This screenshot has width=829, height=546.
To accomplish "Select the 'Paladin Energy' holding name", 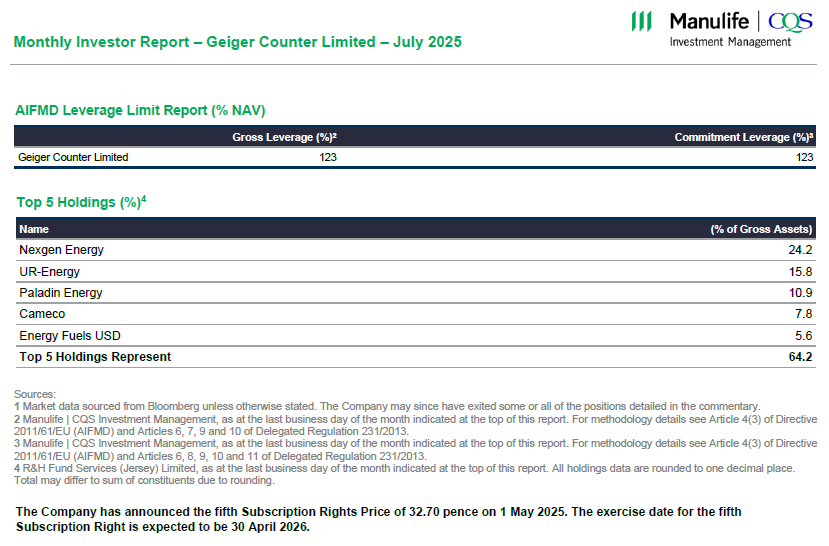I will [x=61, y=292].
